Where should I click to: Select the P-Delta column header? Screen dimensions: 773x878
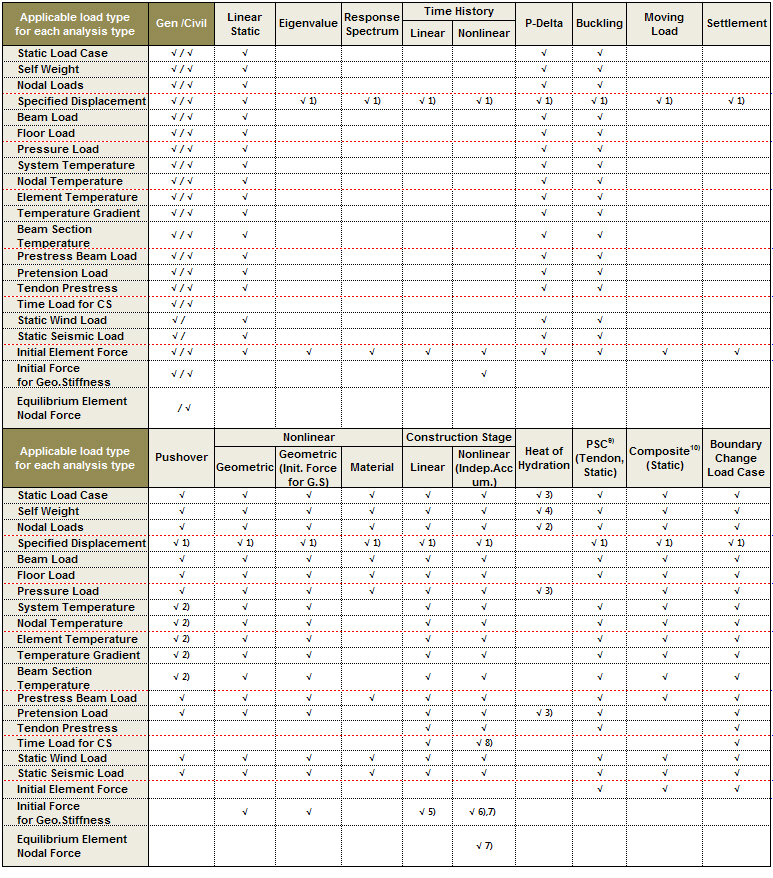[x=544, y=23]
